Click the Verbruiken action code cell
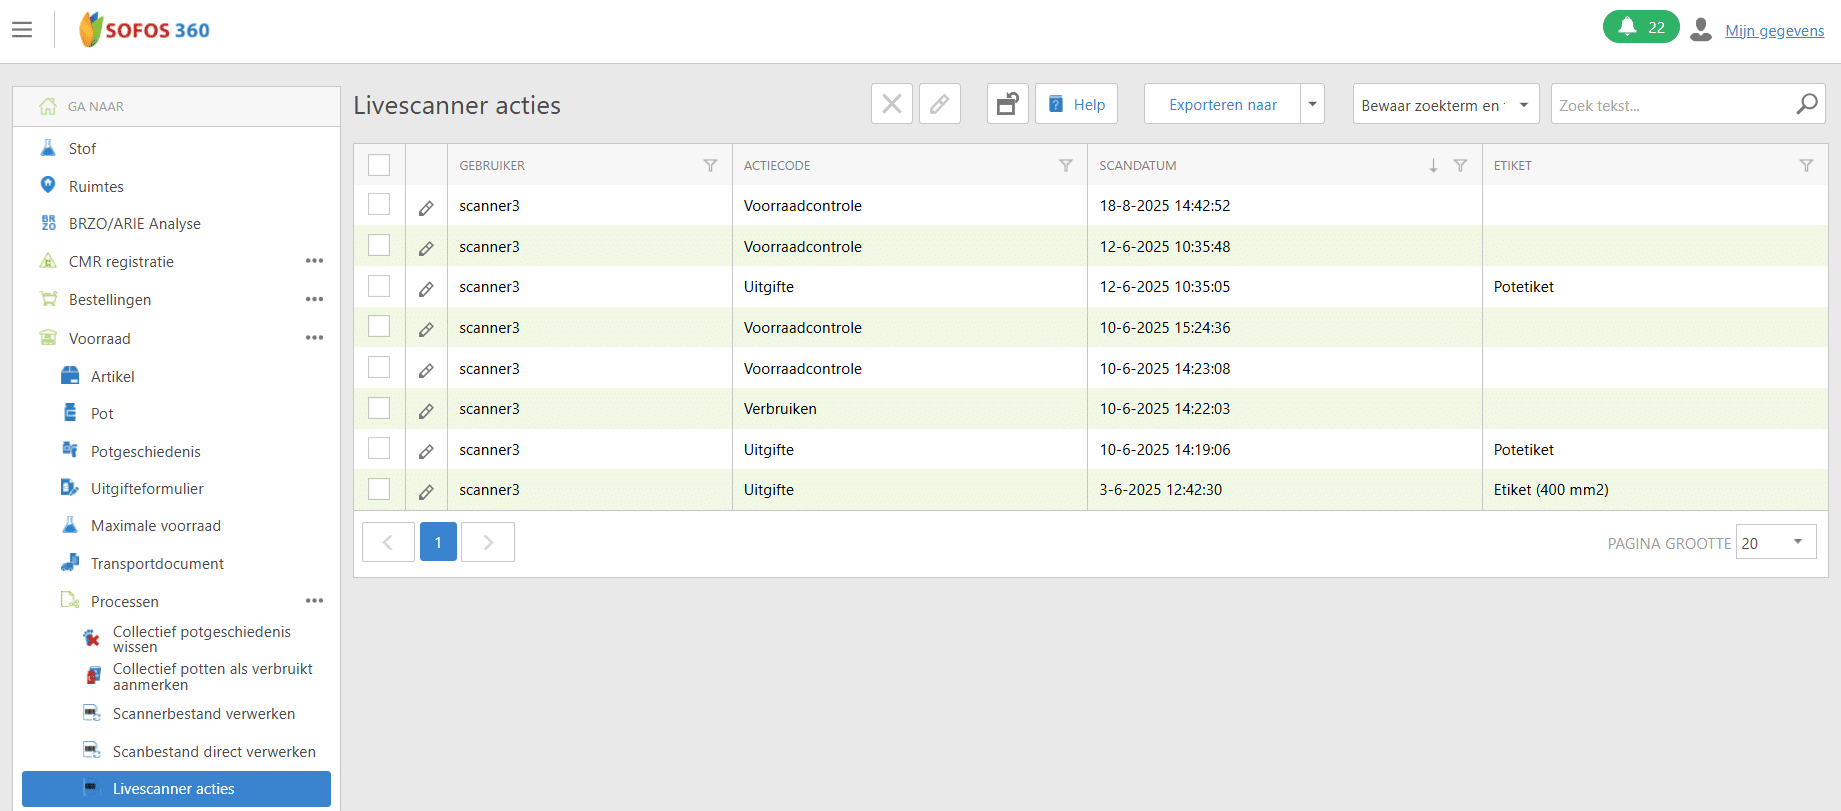The image size is (1841, 811). [x=909, y=409]
